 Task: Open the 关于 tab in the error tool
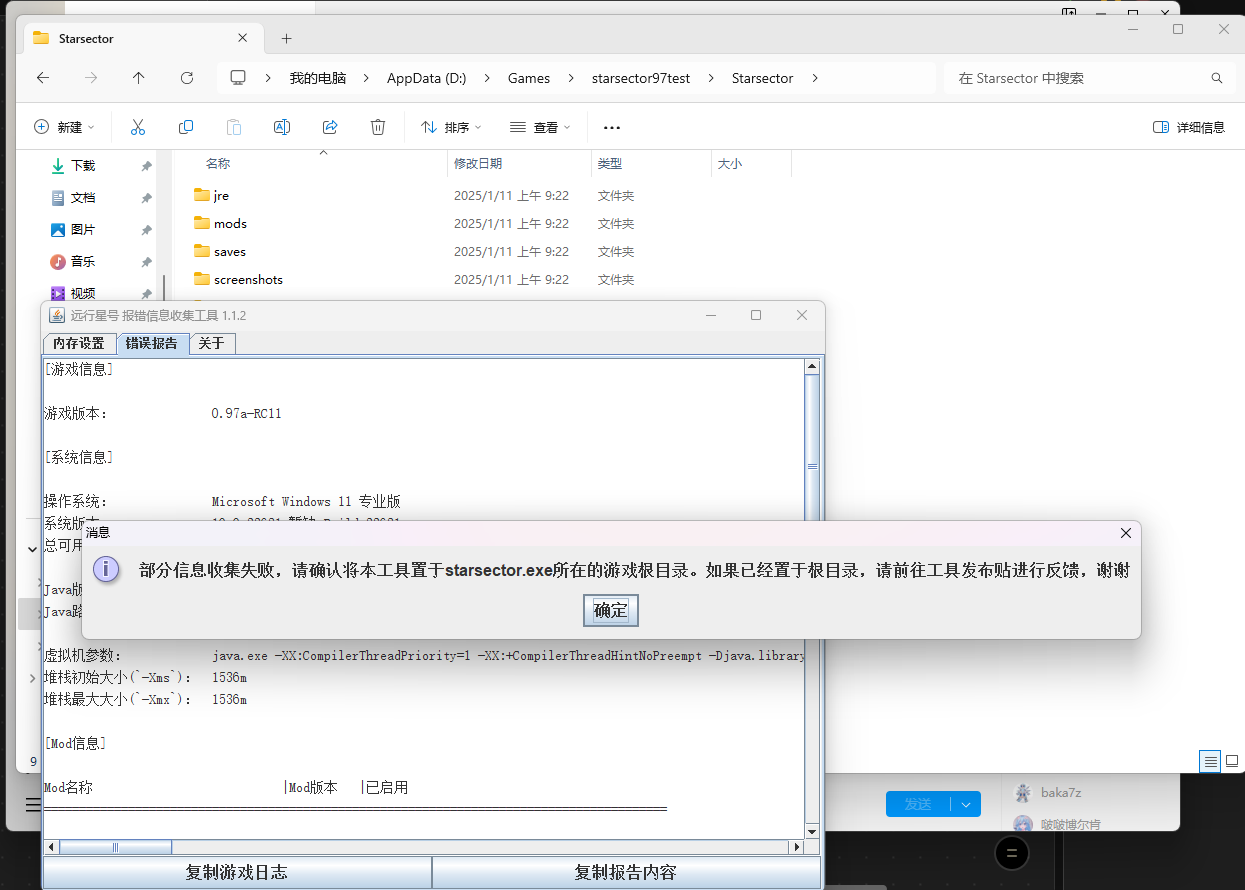212,343
